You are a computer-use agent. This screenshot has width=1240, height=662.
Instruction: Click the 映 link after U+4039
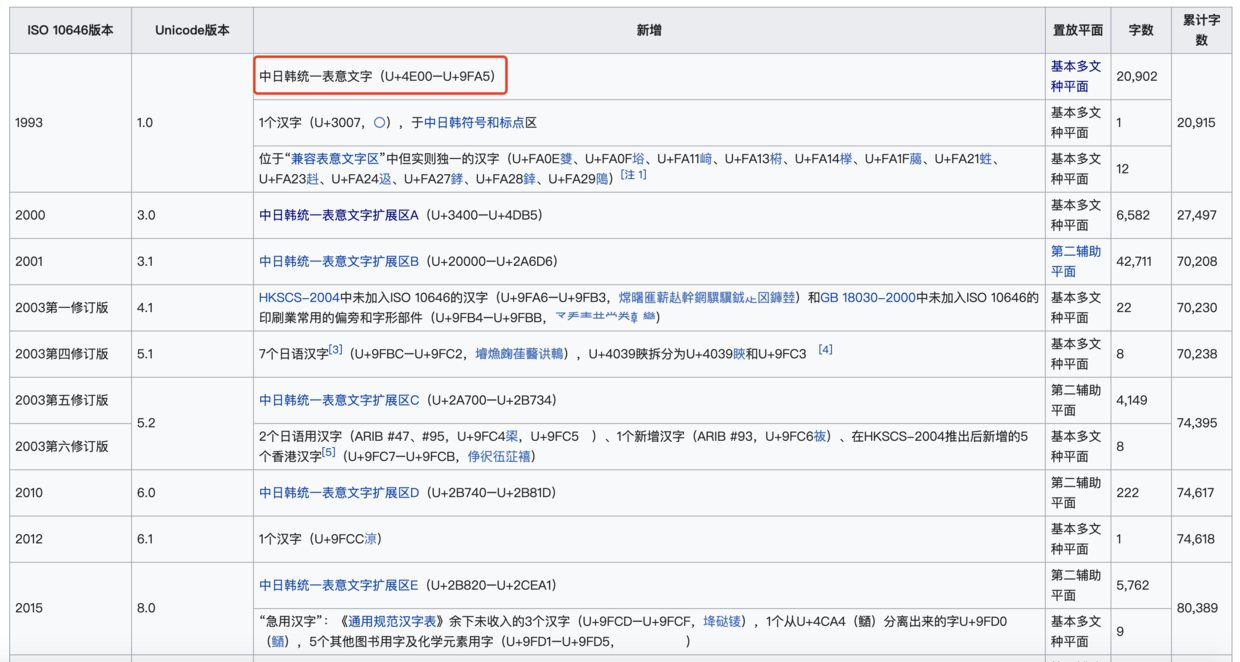[739, 354]
